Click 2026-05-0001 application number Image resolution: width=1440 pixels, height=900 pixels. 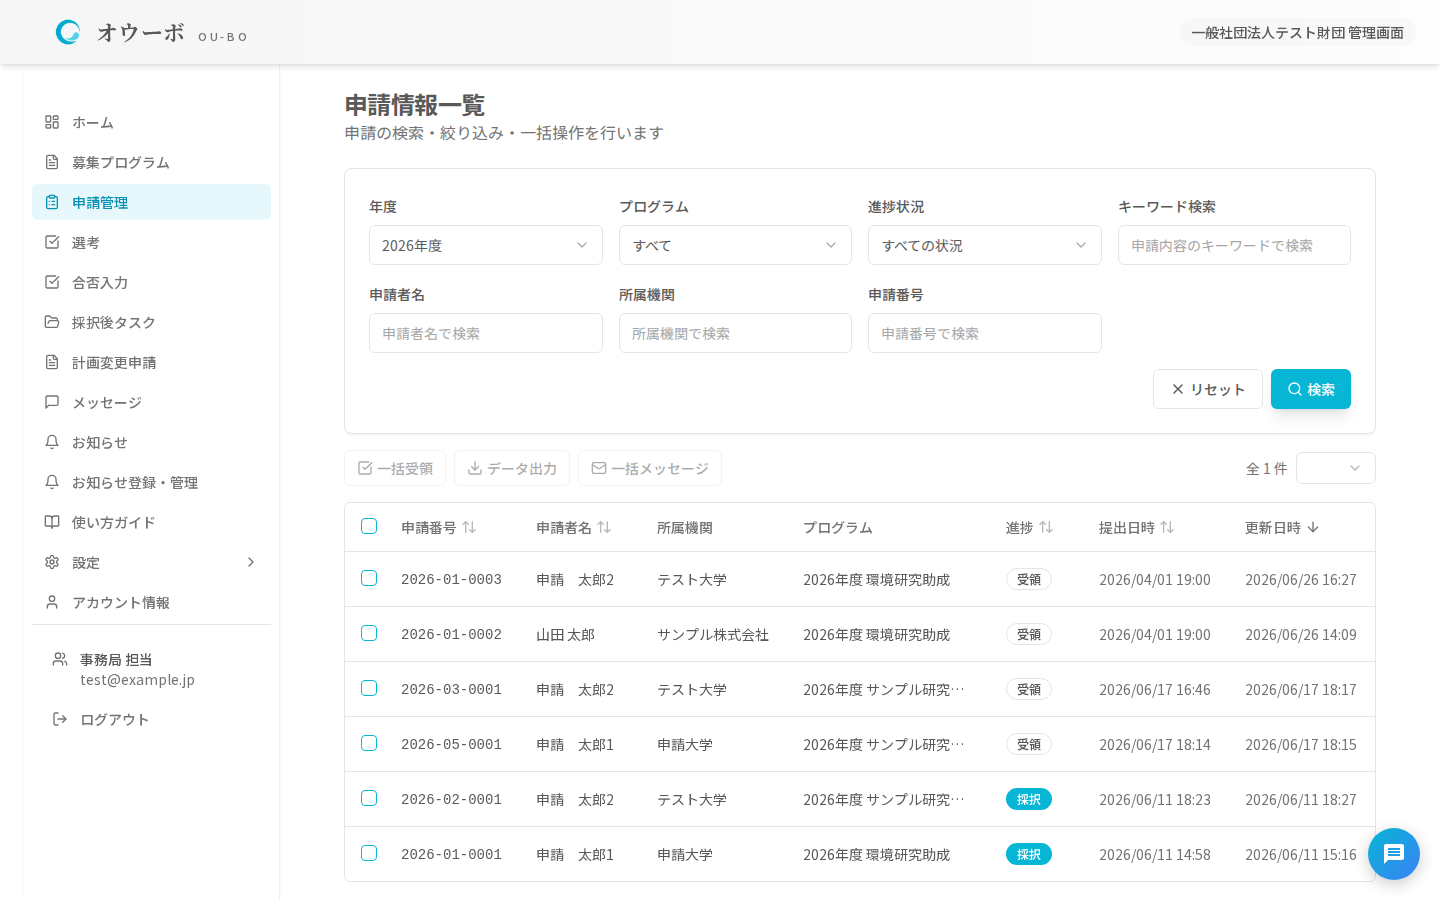click(x=451, y=744)
